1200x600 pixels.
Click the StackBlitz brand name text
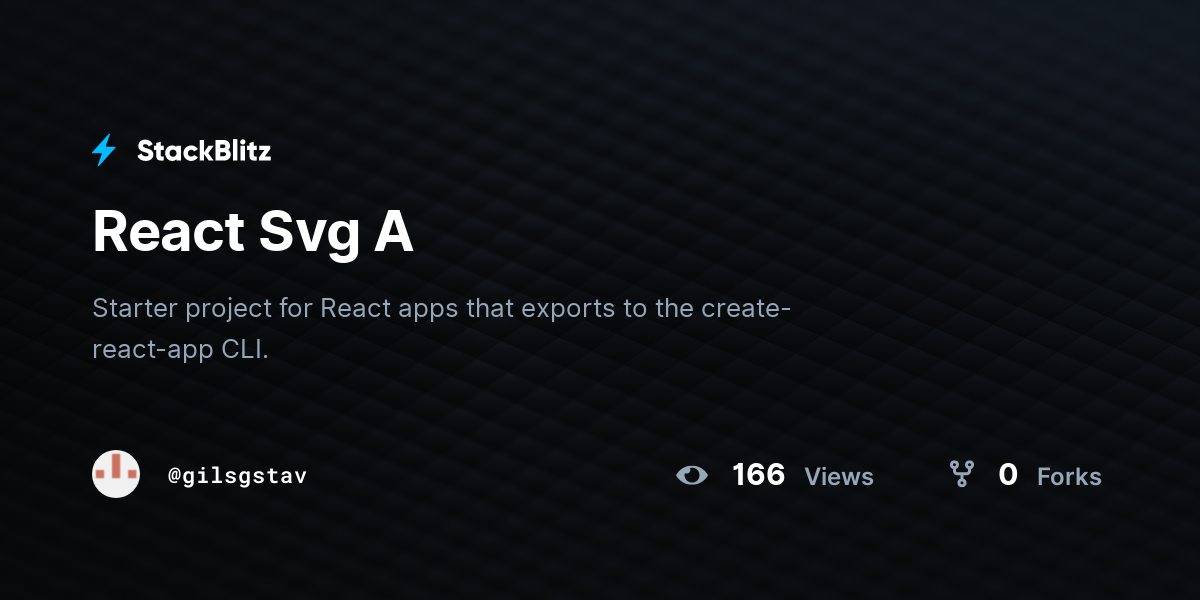[204, 151]
